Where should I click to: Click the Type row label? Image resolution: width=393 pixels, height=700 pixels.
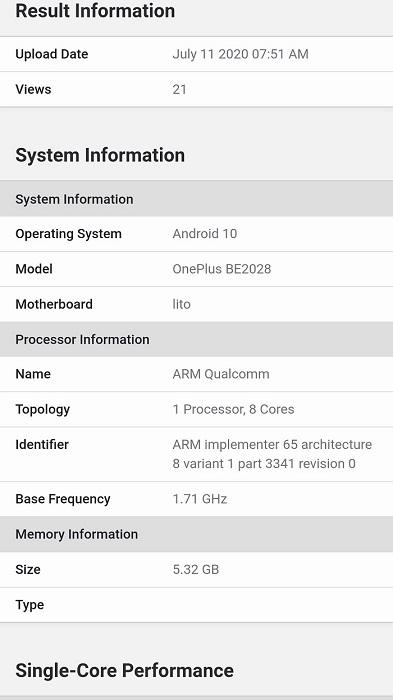tap(29, 605)
